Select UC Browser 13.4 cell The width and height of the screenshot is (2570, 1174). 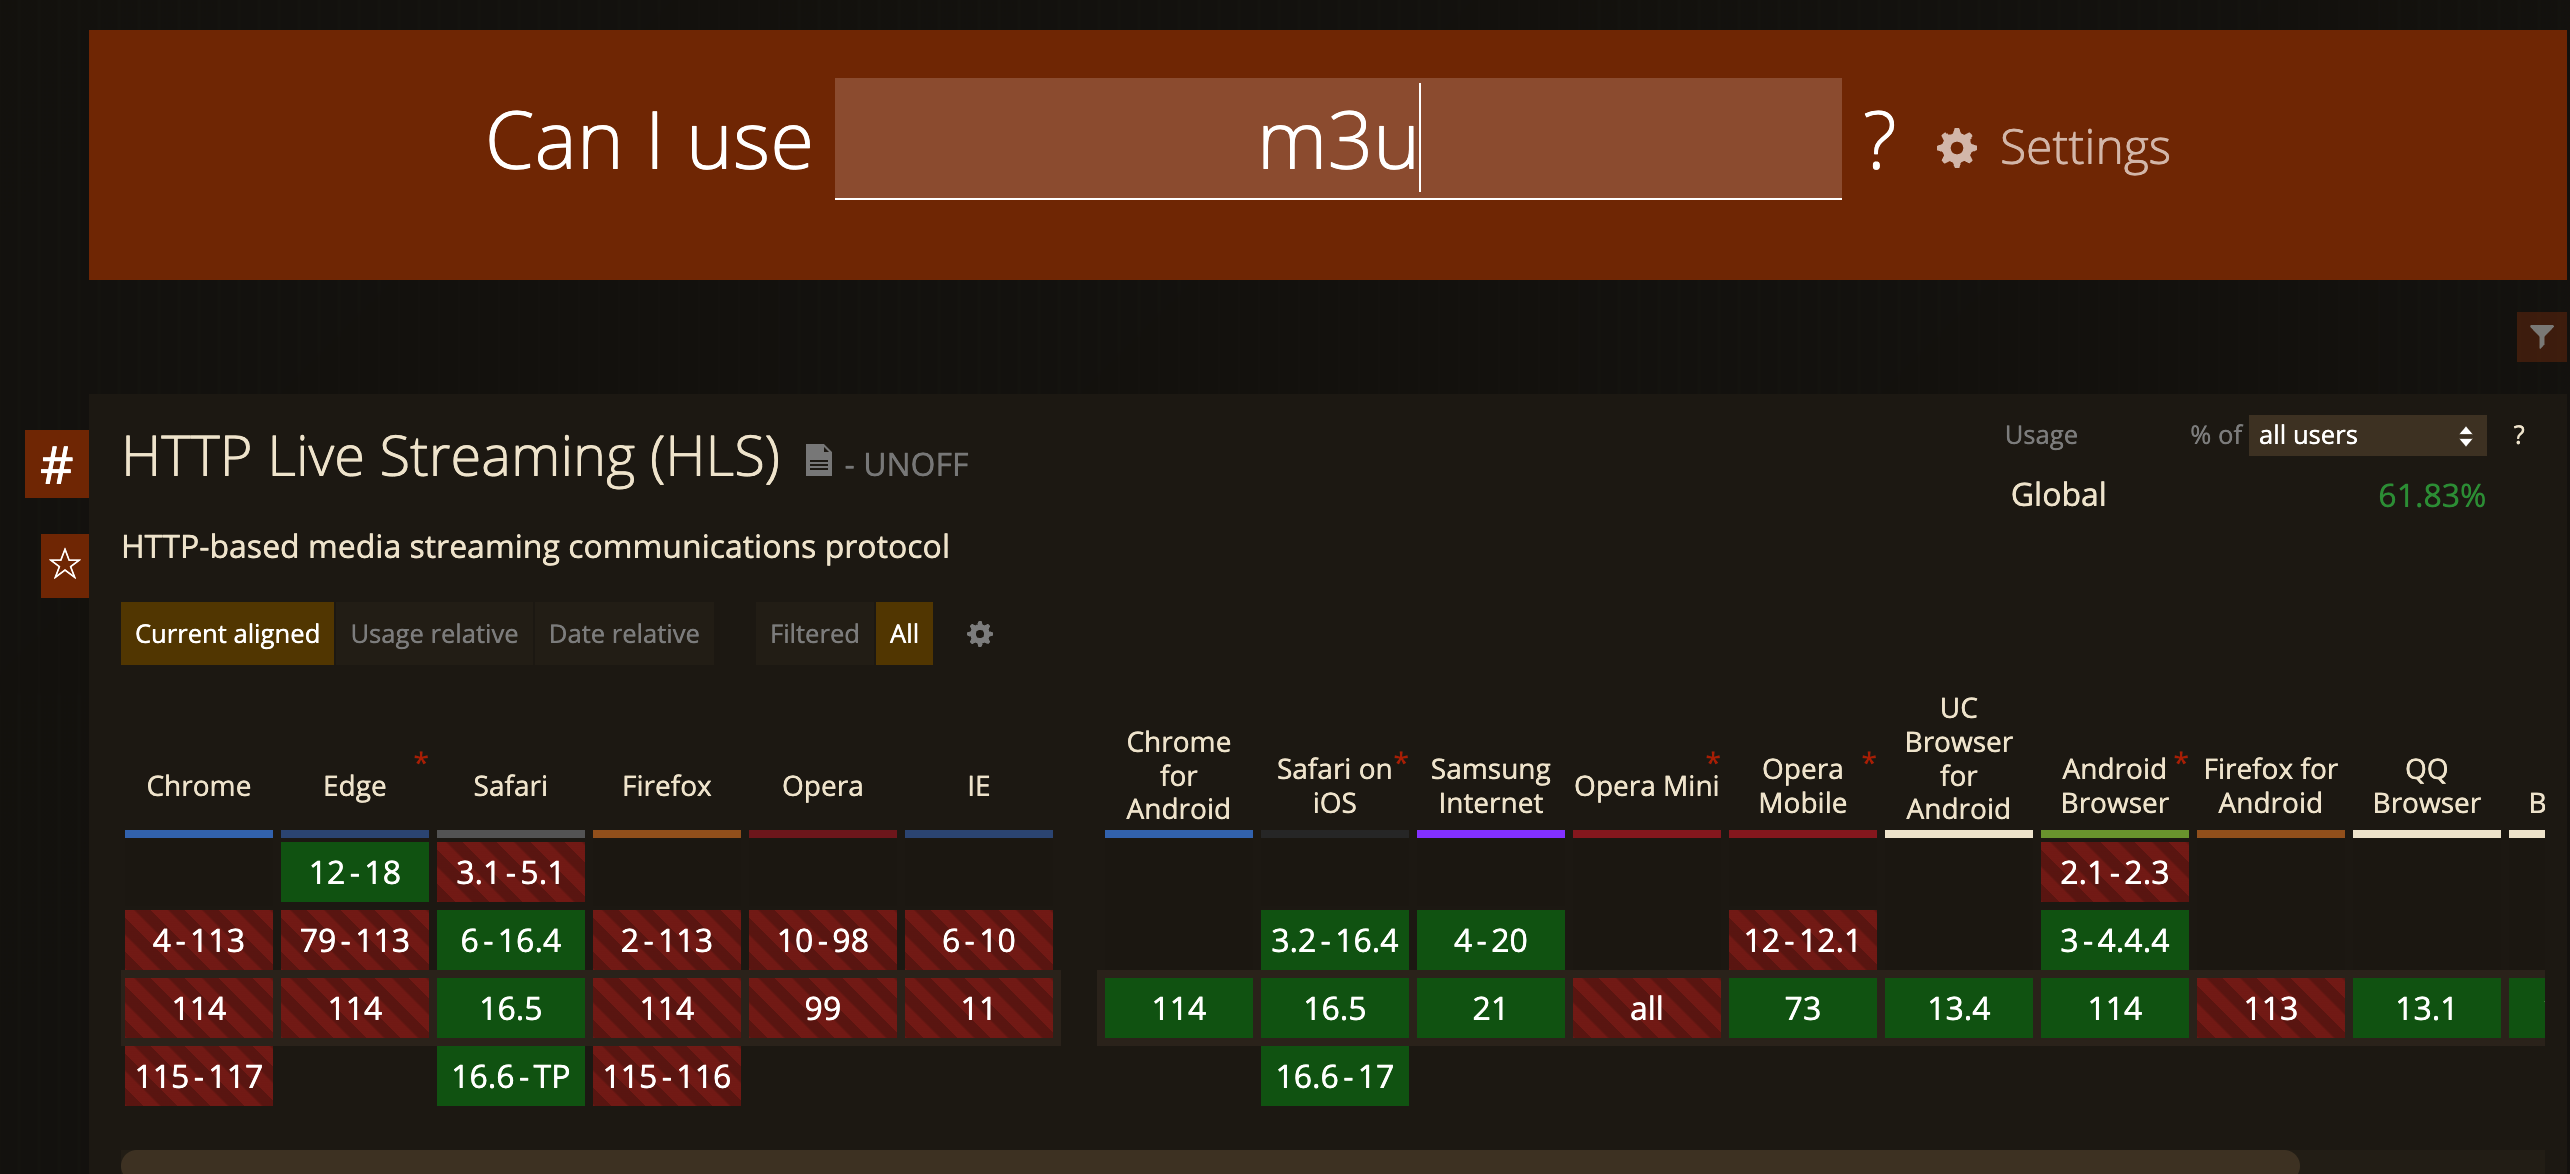1959,1008
